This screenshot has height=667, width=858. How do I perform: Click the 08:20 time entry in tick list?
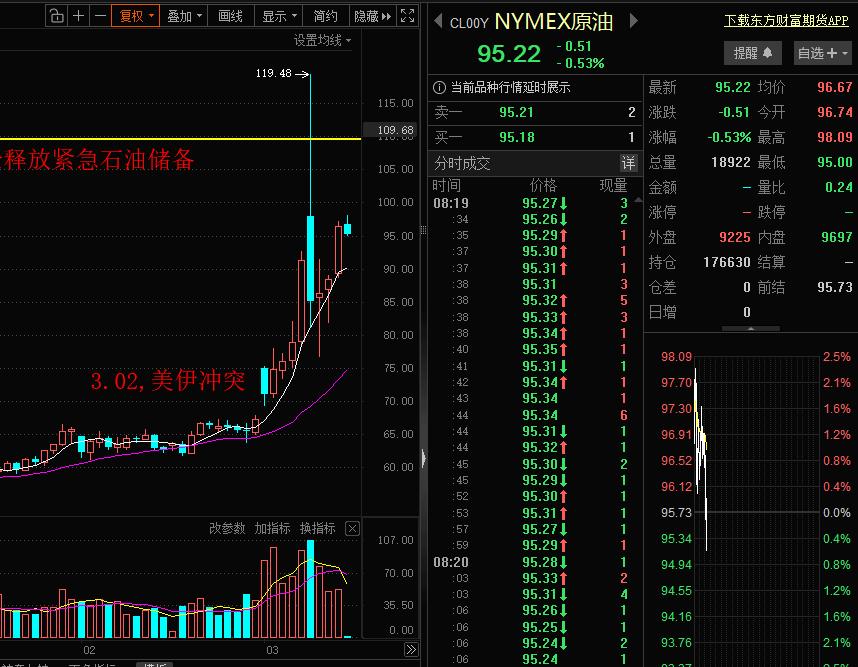(x=451, y=562)
